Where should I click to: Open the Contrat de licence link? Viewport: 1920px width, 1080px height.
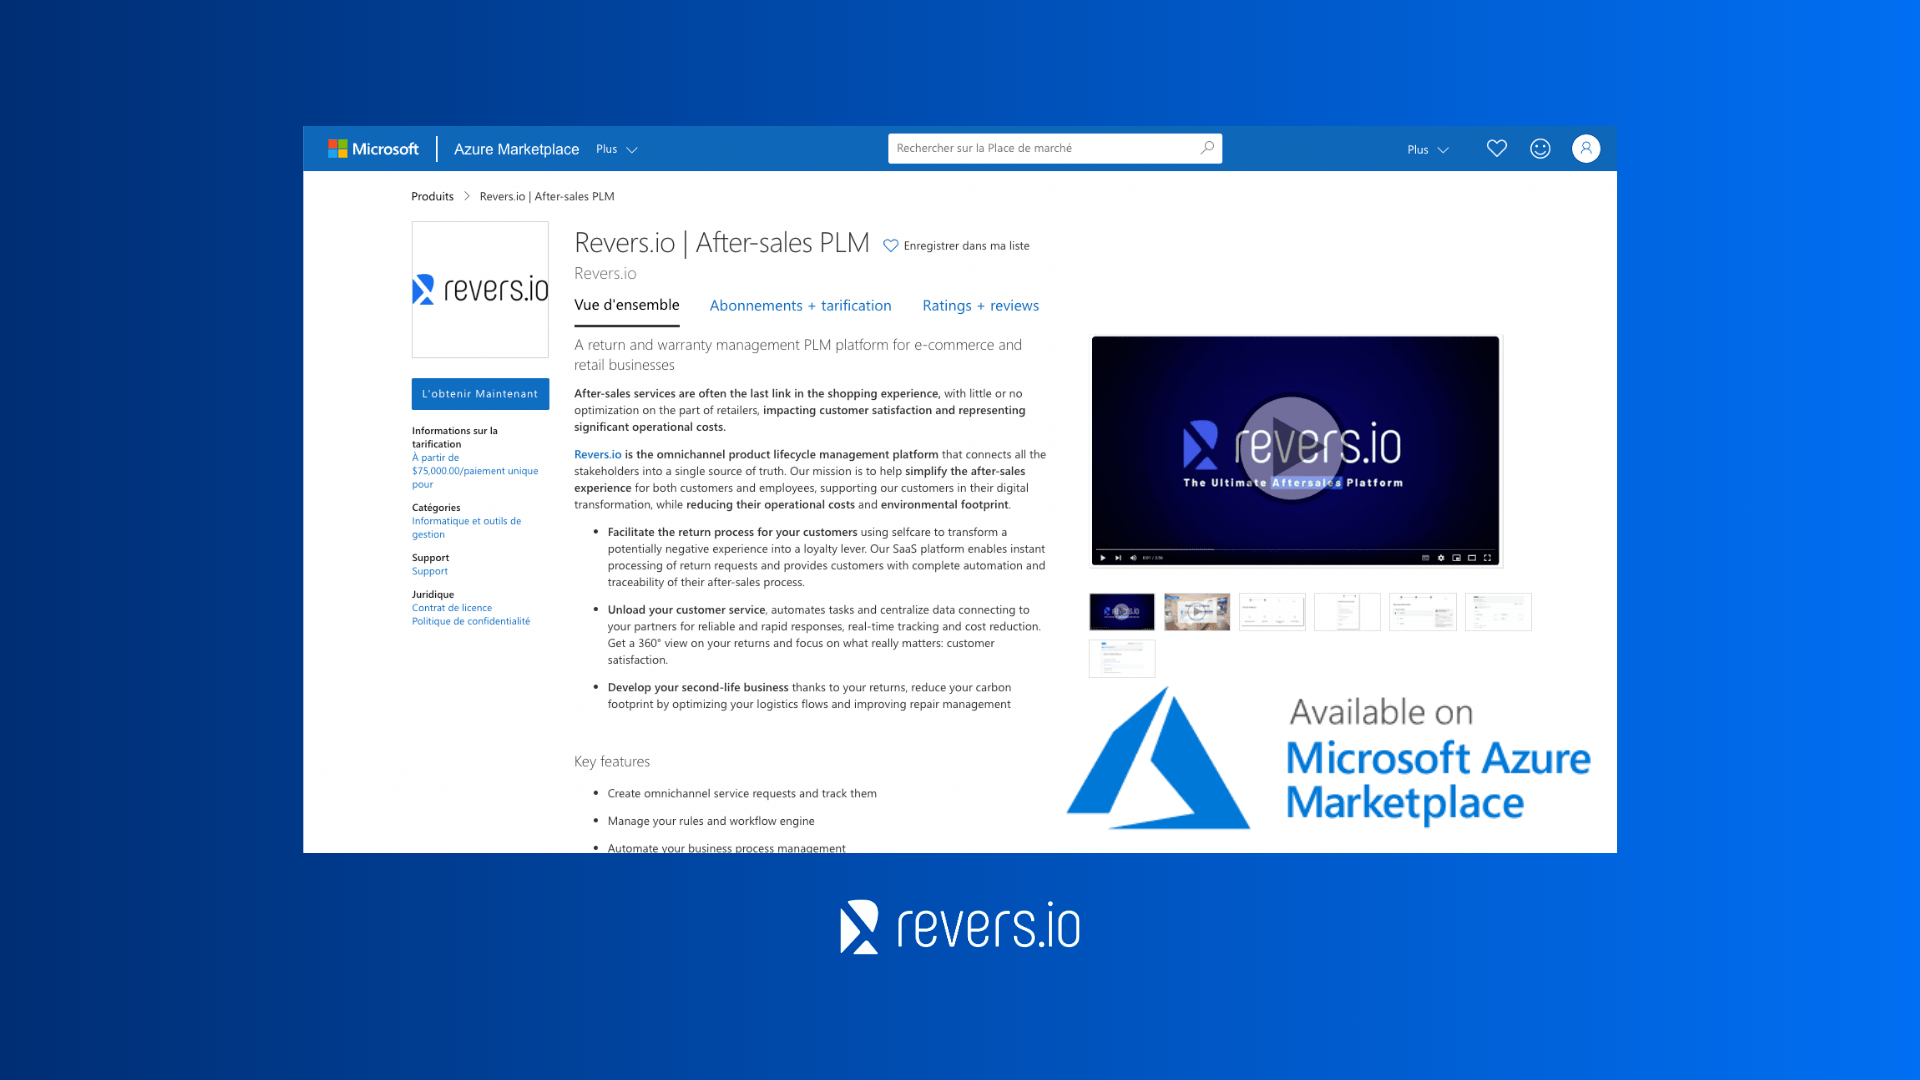[452, 608]
